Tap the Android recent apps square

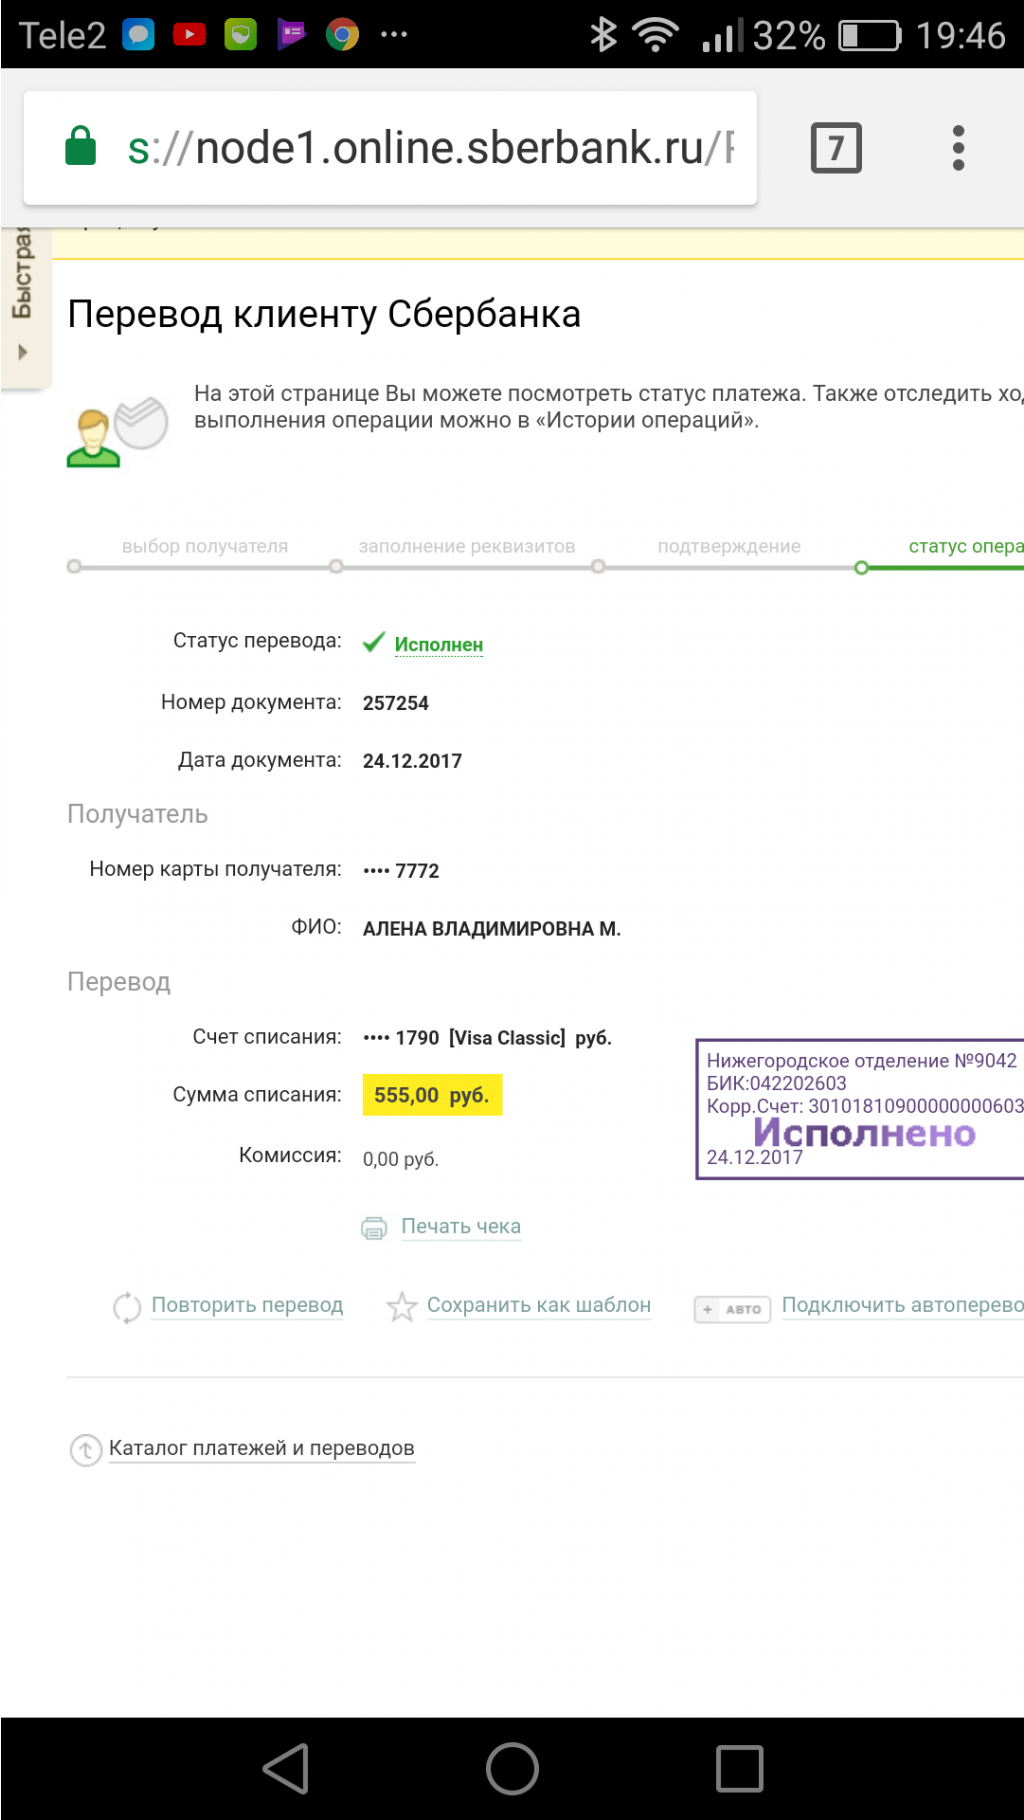coord(740,1769)
